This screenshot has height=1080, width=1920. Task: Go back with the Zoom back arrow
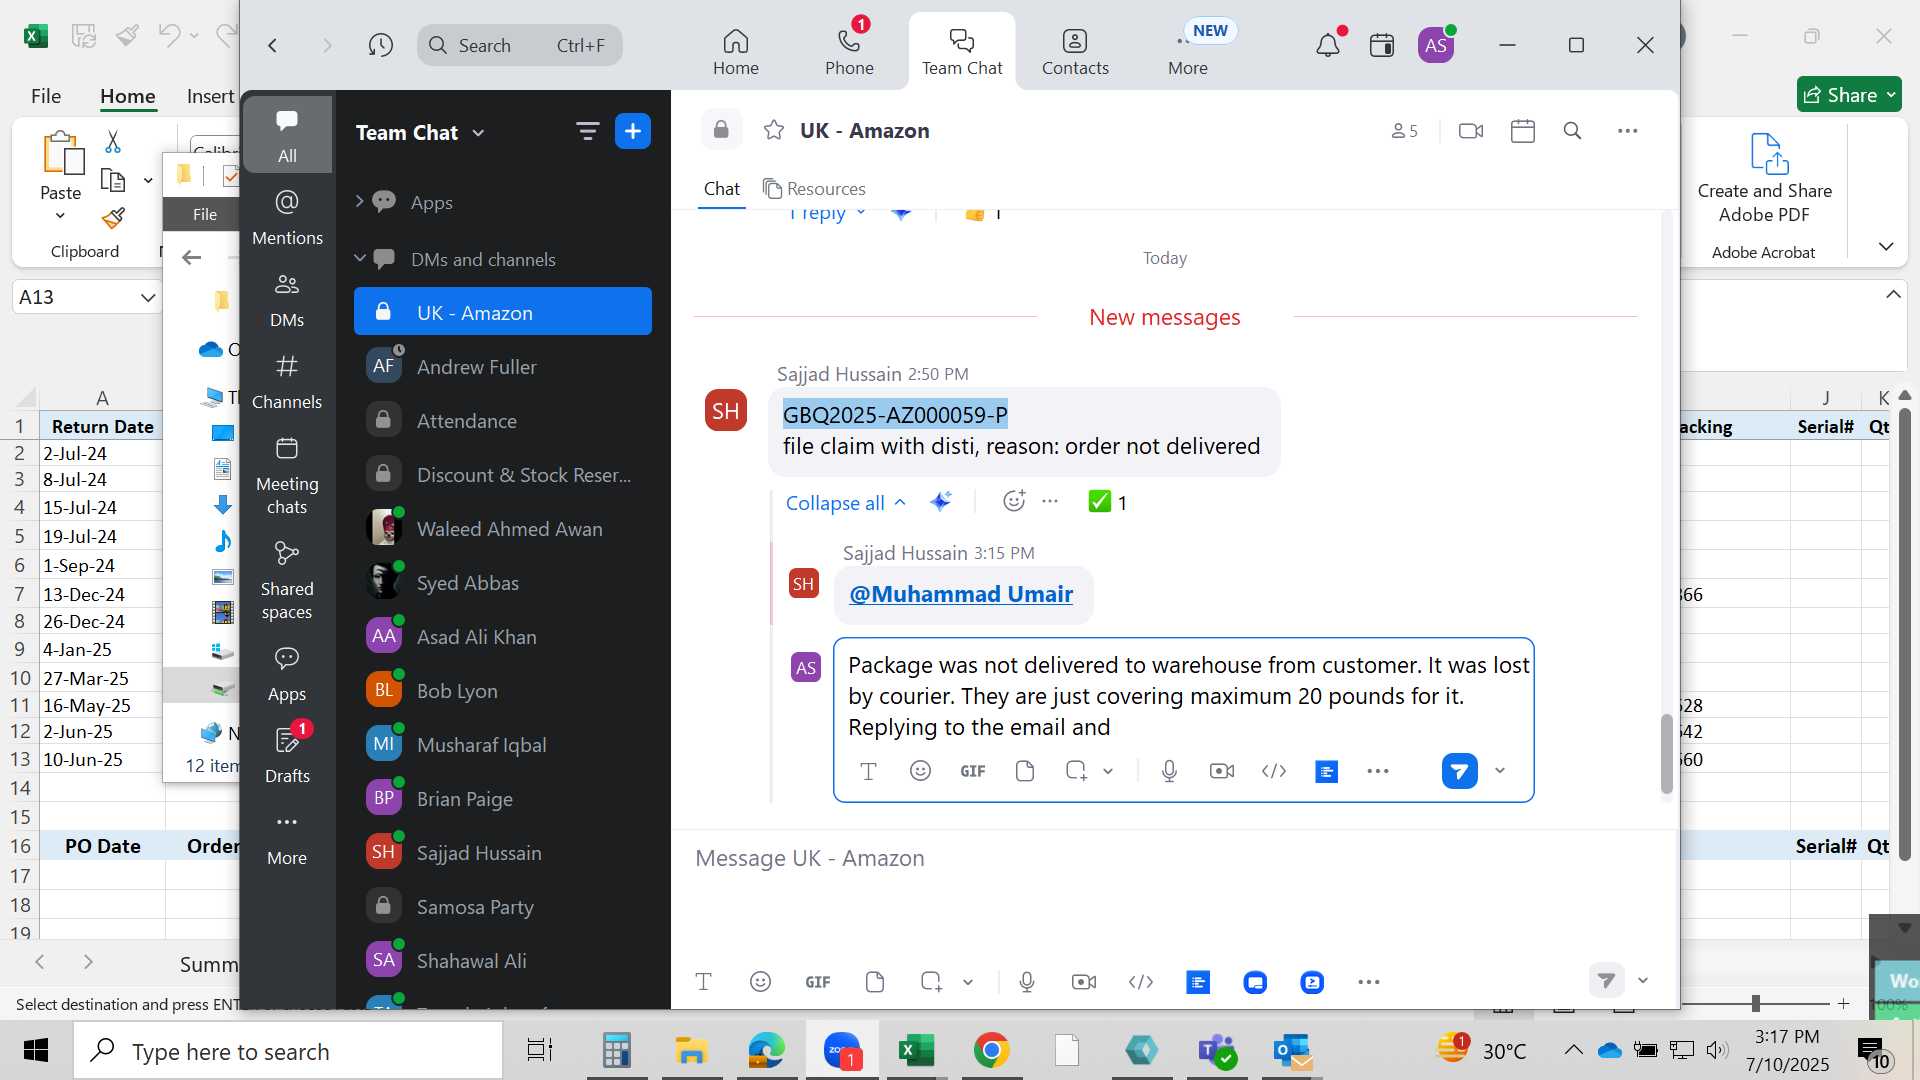[x=272, y=45]
